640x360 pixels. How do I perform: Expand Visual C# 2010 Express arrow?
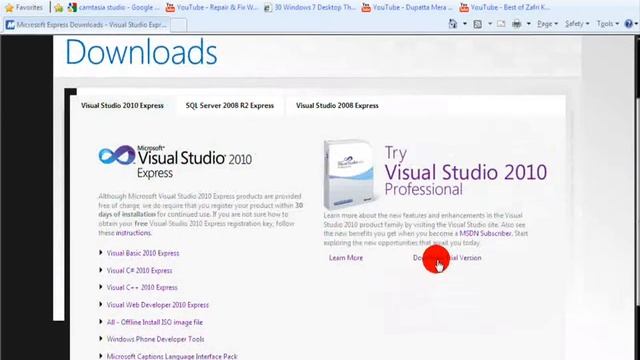[x=100, y=270]
